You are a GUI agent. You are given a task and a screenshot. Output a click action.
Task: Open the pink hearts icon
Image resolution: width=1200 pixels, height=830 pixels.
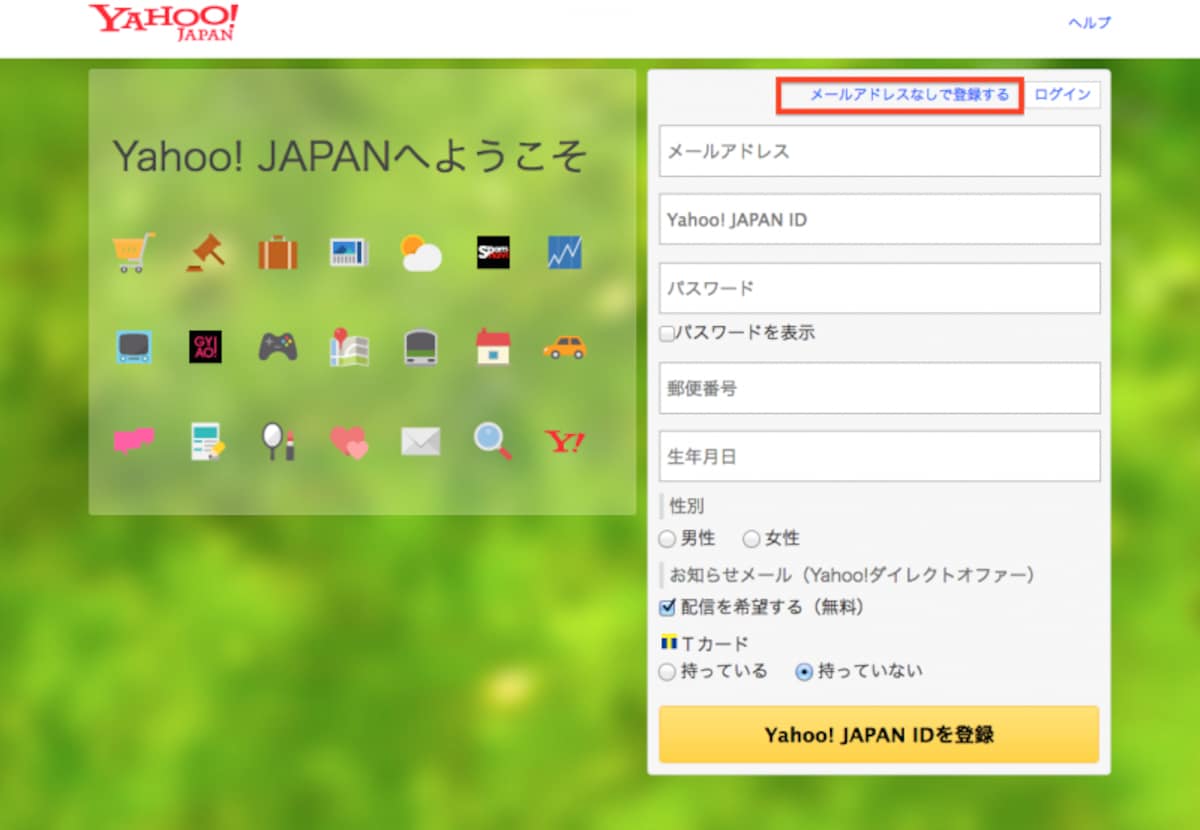click(349, 441)
